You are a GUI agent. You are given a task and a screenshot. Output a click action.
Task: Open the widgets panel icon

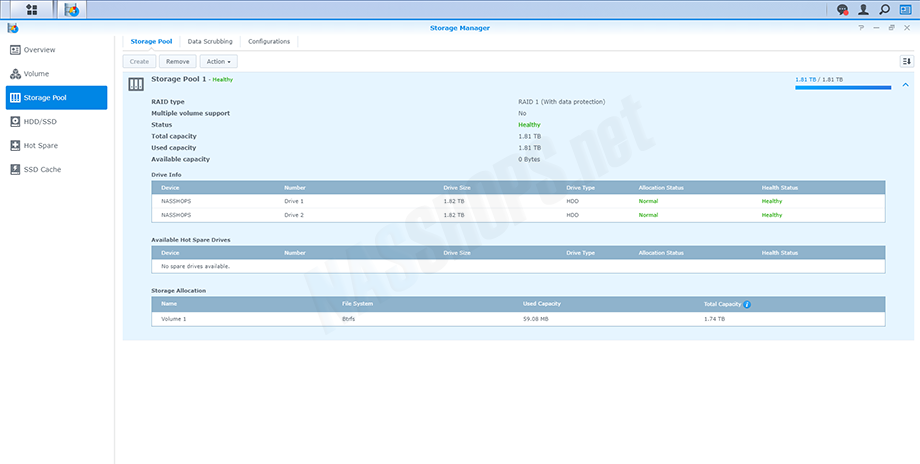tap(905, 9)
